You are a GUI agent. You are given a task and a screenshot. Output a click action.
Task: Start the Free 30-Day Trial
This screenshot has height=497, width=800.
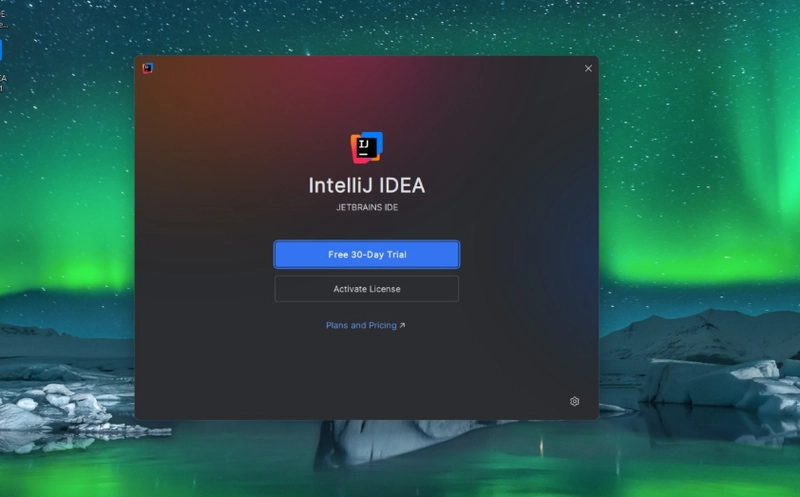366,254
